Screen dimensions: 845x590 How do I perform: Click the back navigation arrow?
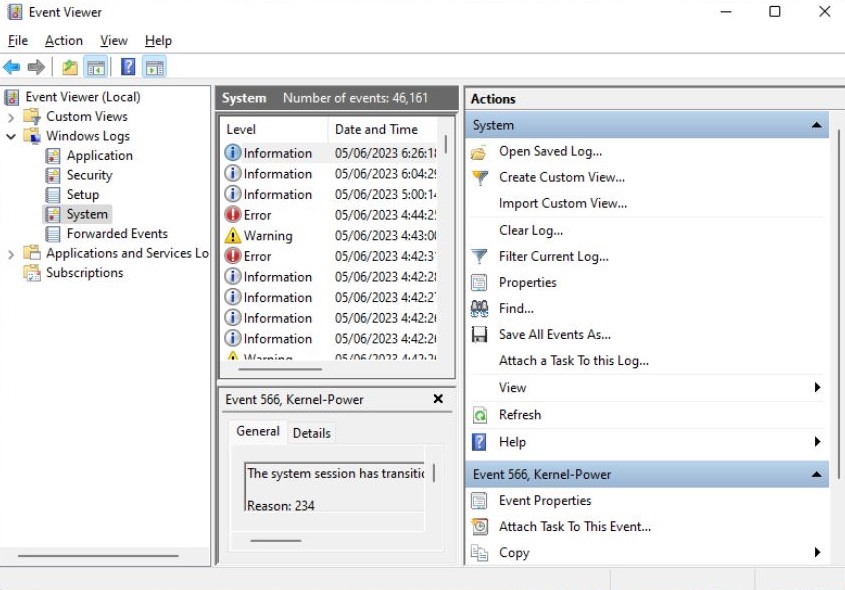tap(12, 68)
